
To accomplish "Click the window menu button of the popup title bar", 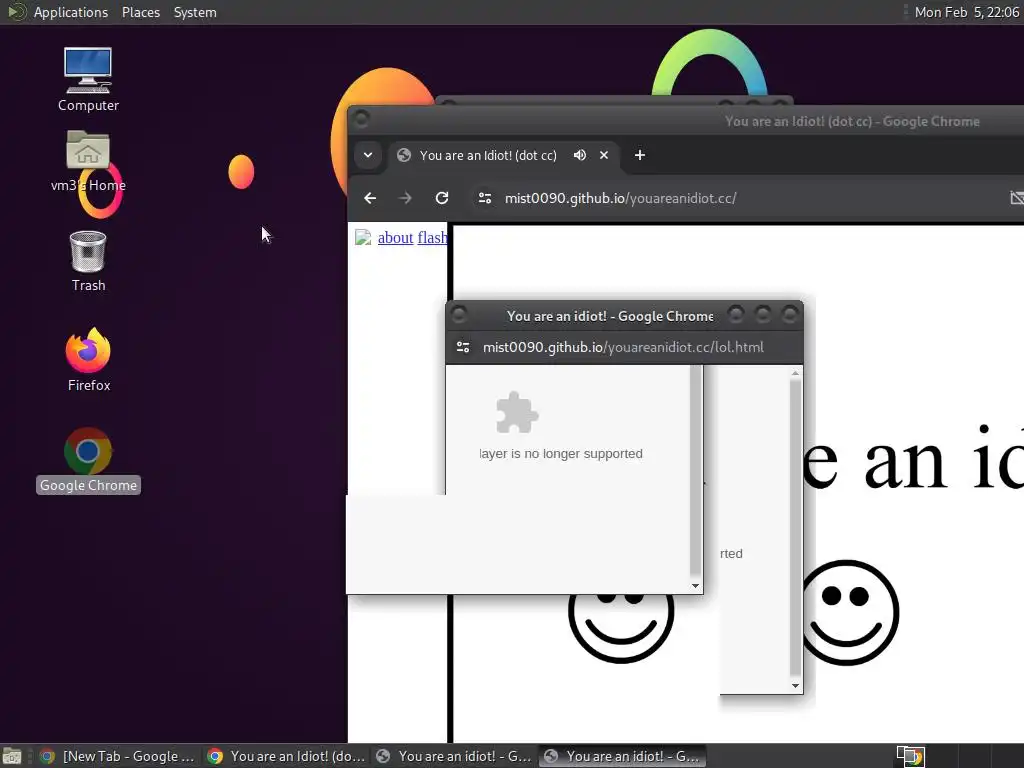I will [459, 315].
